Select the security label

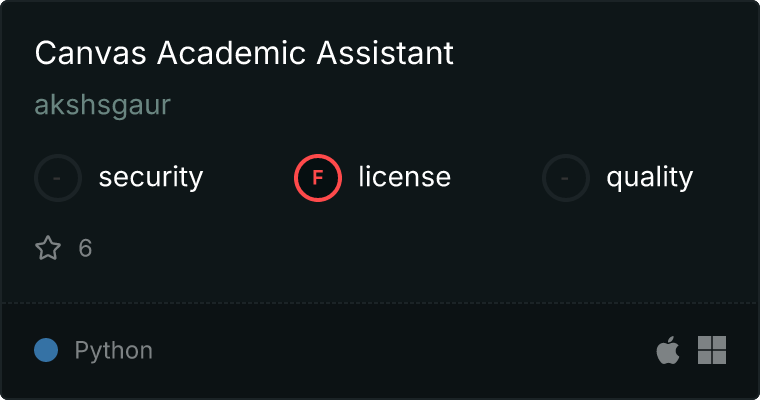150,178
